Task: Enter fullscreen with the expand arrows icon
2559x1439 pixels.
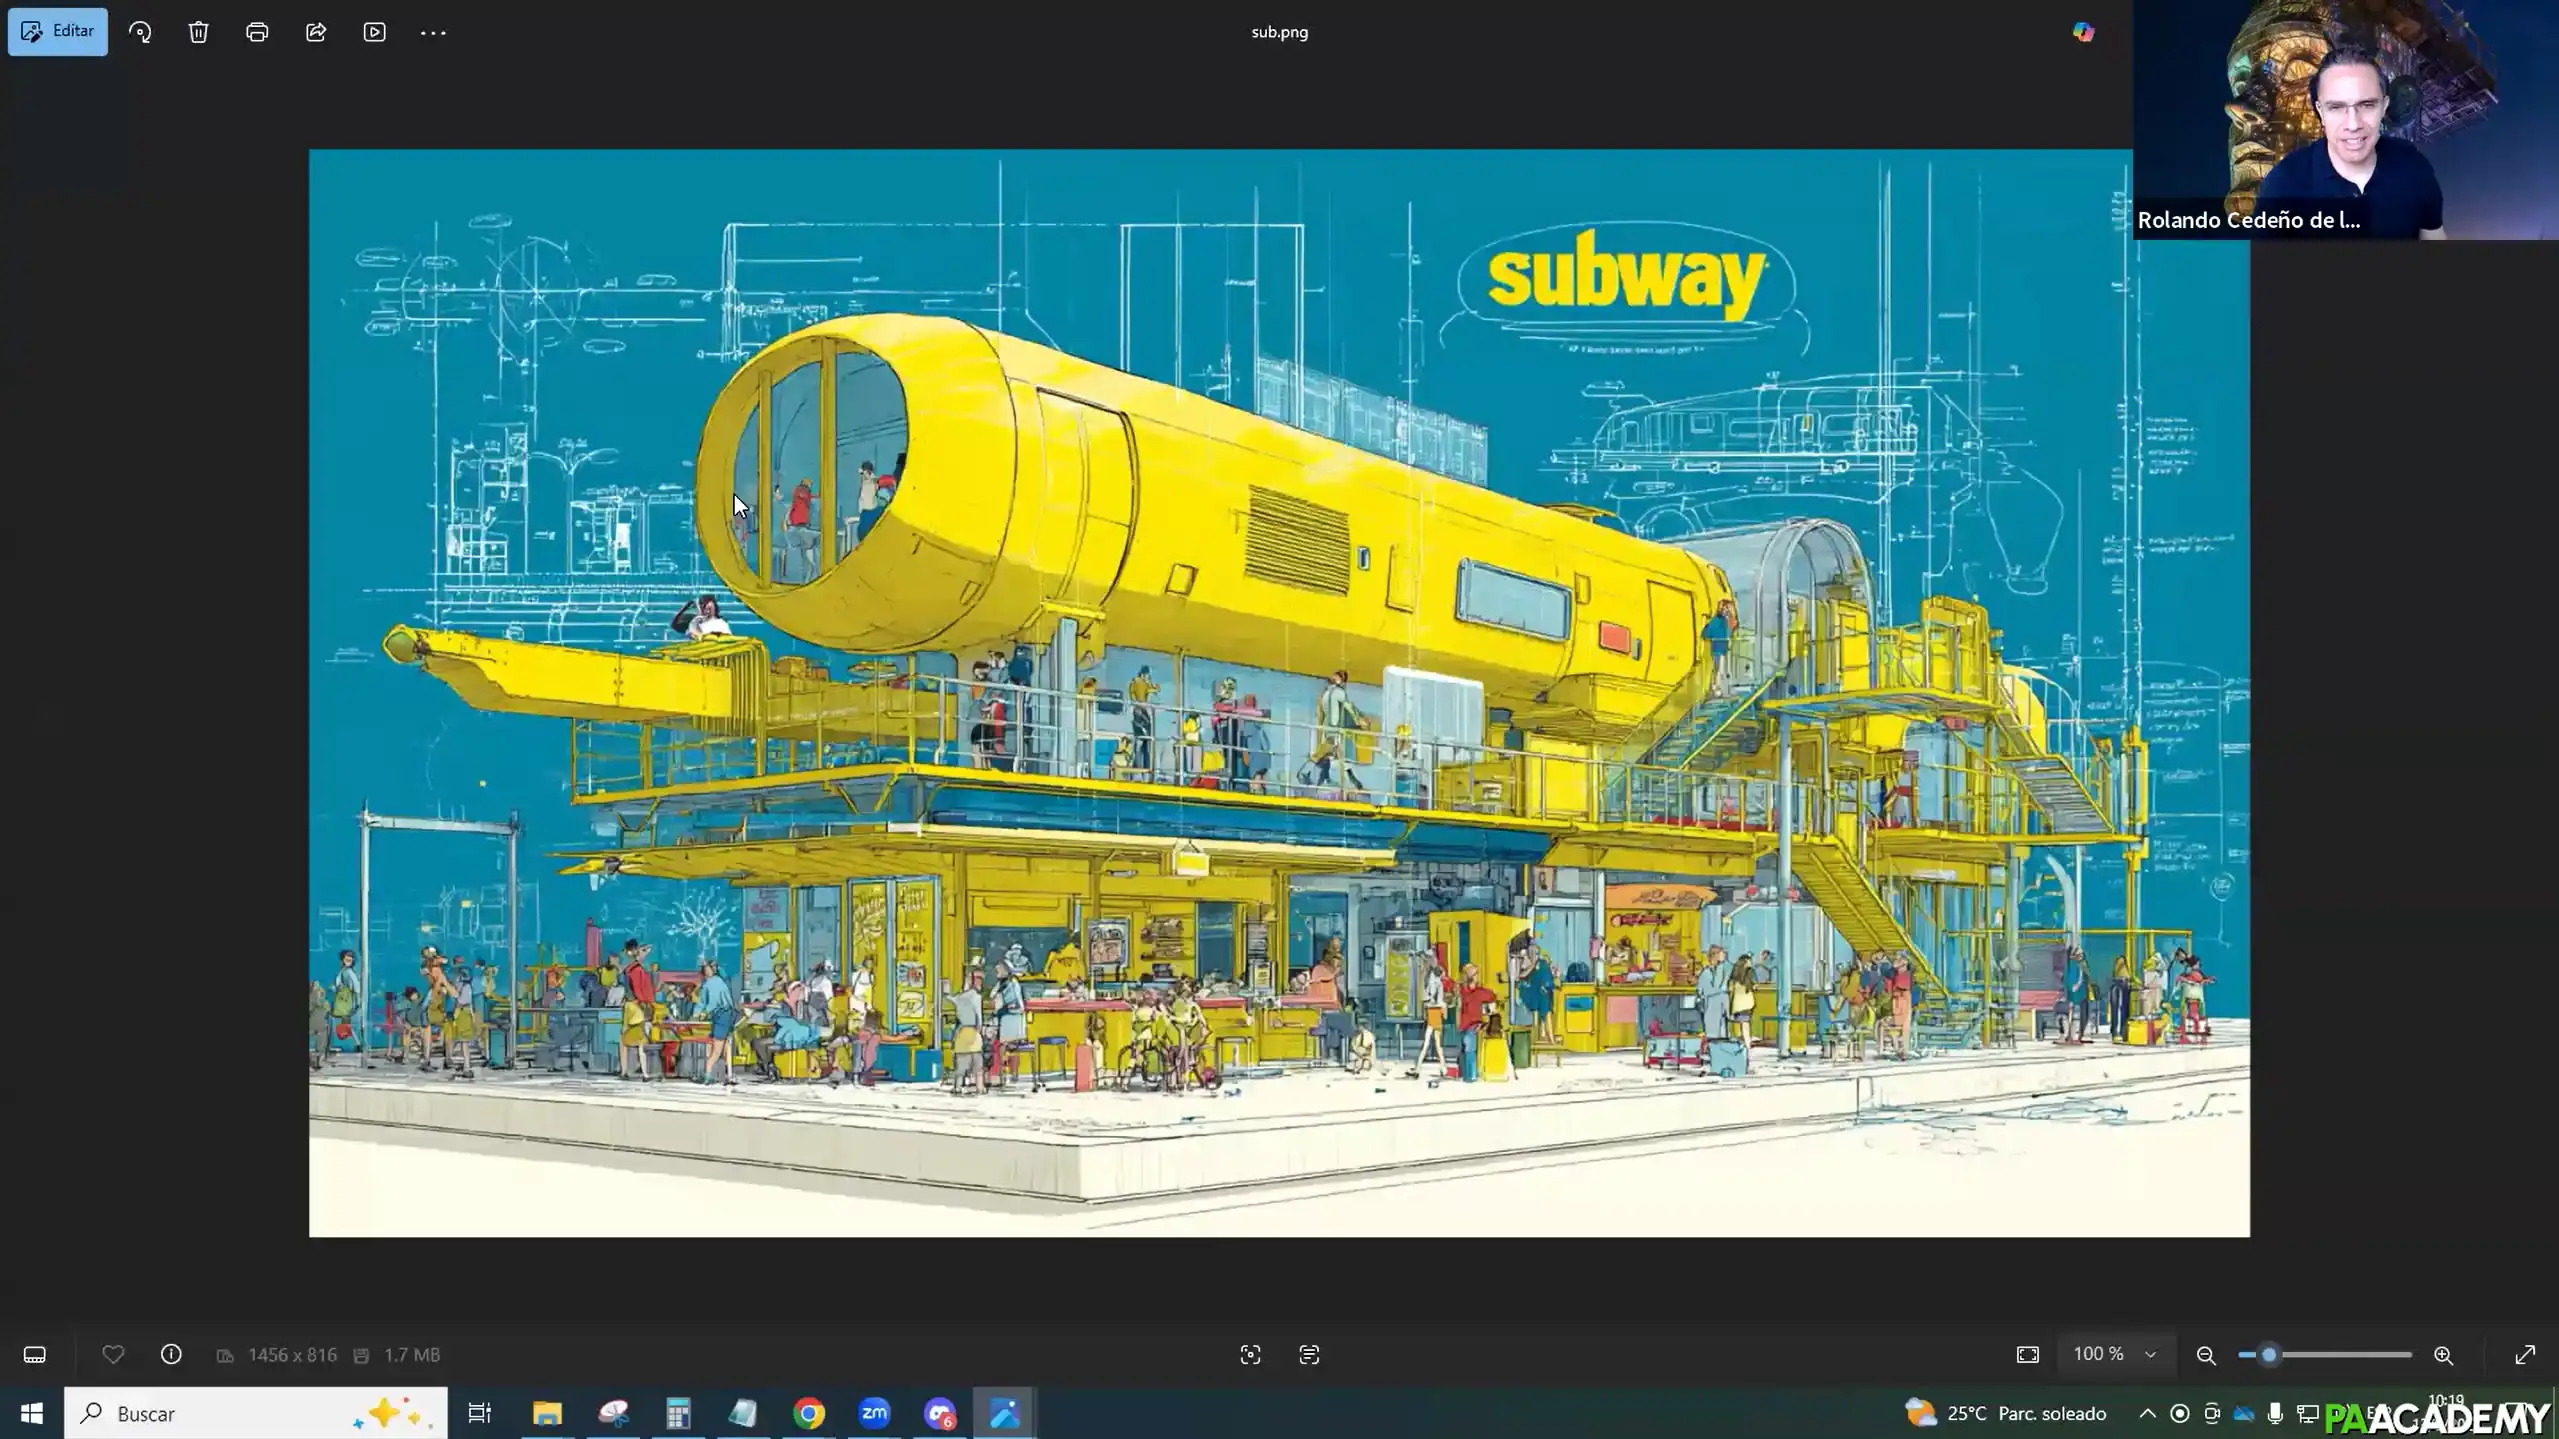Action: click(x=2525, y=1355)
